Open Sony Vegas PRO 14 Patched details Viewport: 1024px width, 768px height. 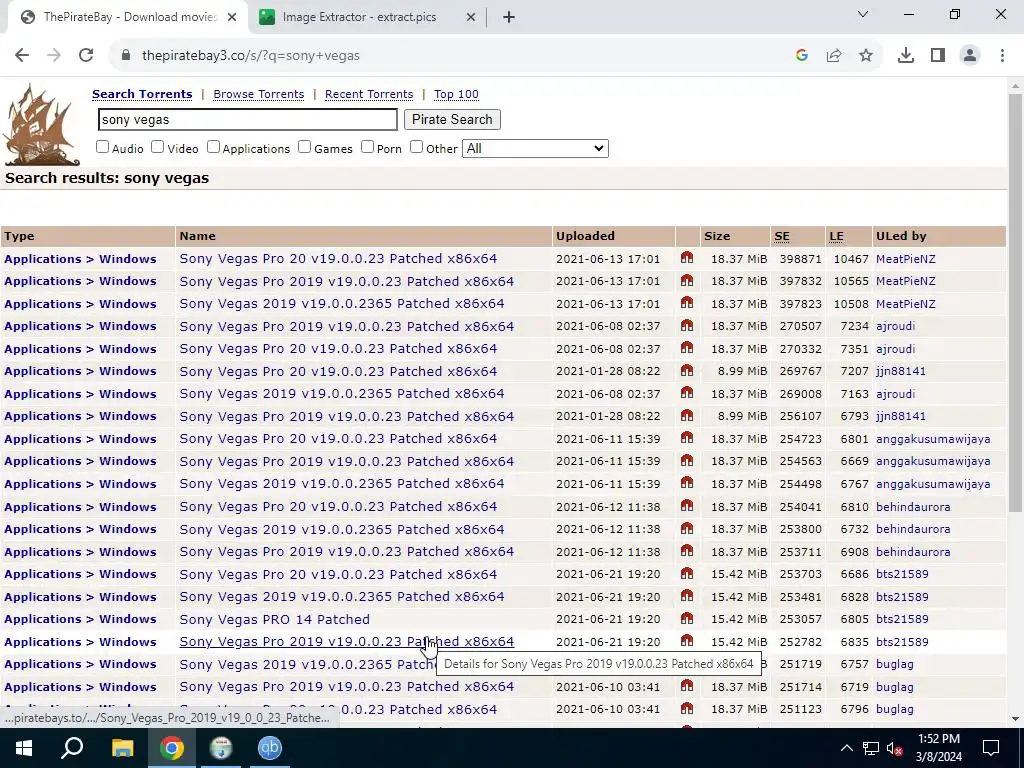[274, 619]
